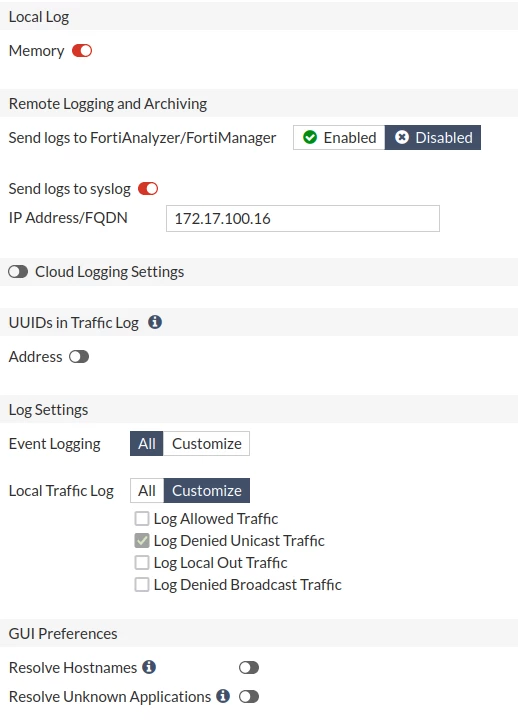The height and width of the screenshot is (726, 518).
Task: Click the IP Address/FQDN input field
Action: pos(303,219)
